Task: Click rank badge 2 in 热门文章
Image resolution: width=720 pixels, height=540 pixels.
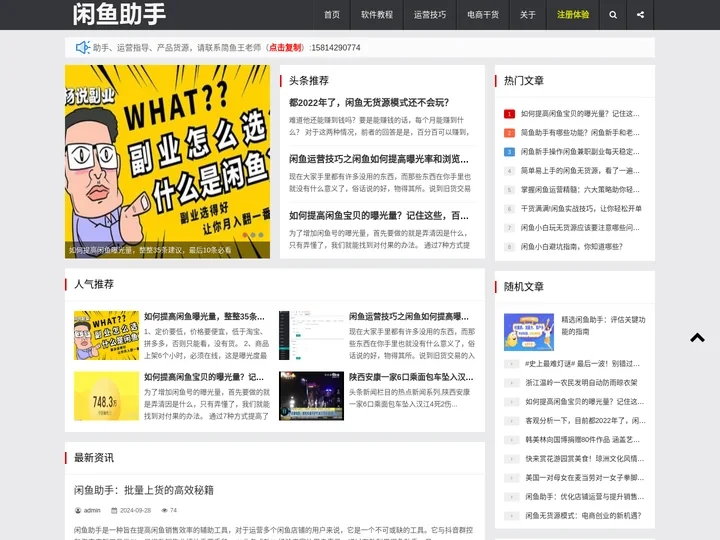Action: tap(509, 133)
